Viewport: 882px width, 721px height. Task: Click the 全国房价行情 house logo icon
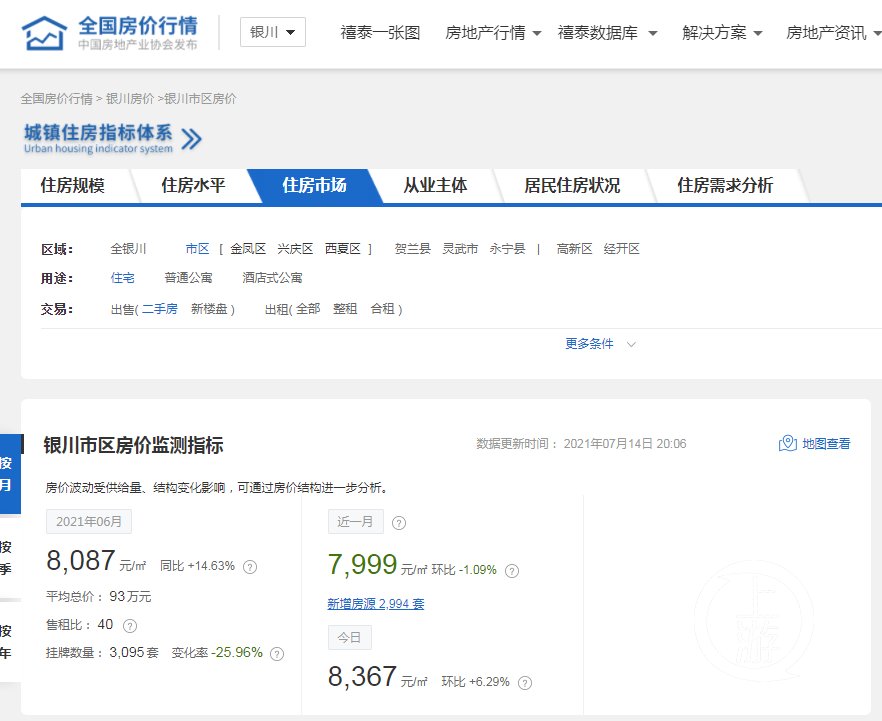[44, 33]
